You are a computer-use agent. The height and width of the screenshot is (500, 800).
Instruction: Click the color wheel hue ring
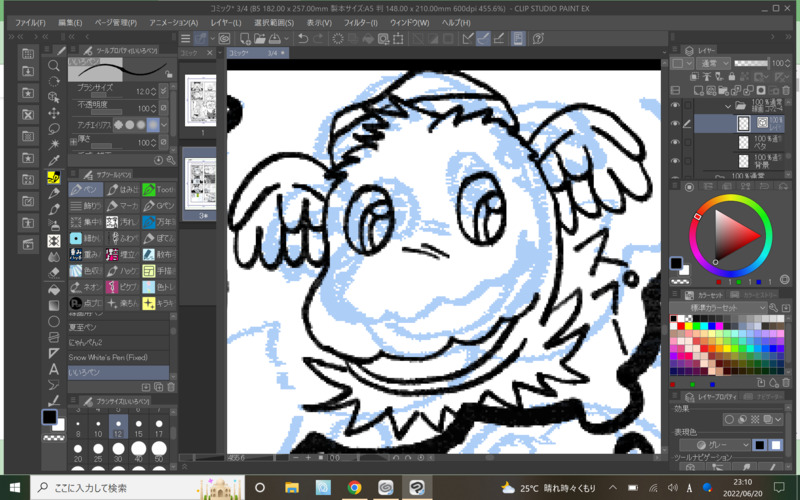730,199
